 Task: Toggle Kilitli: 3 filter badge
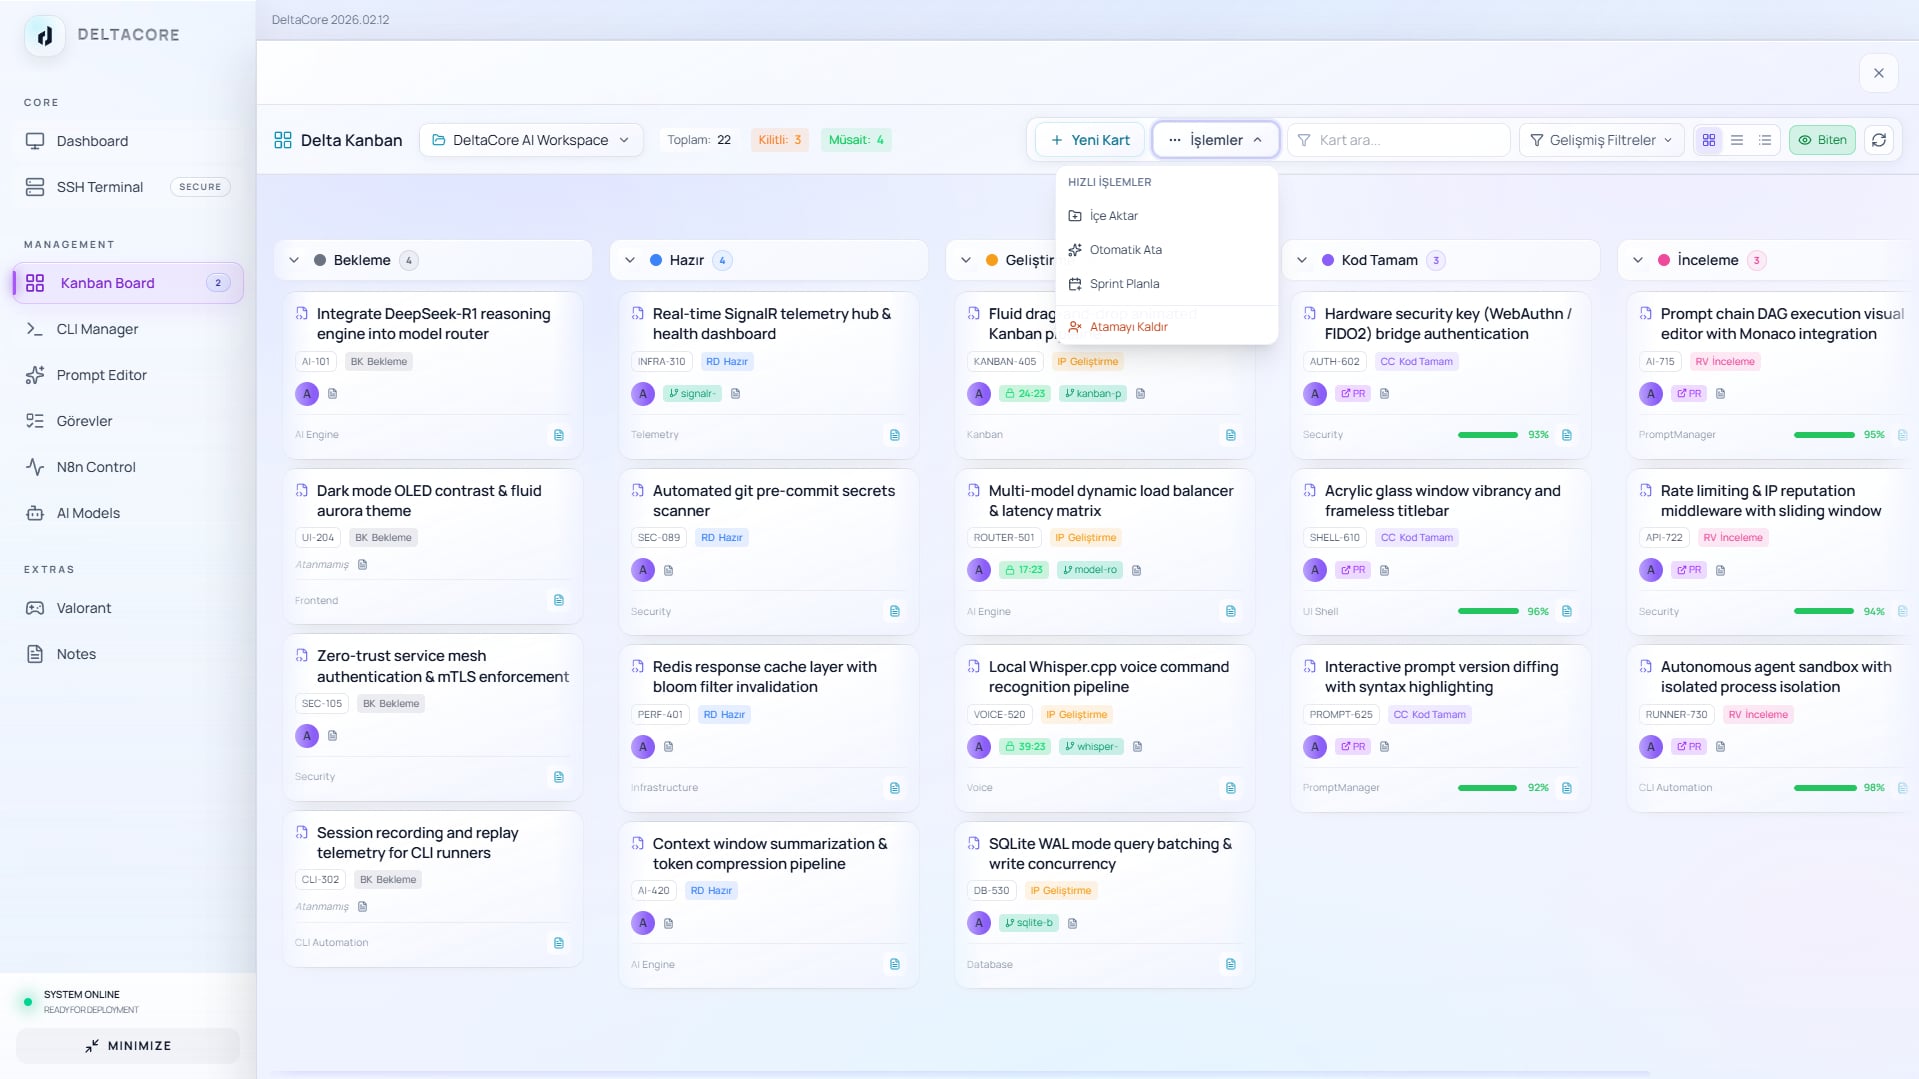(780, 140)
